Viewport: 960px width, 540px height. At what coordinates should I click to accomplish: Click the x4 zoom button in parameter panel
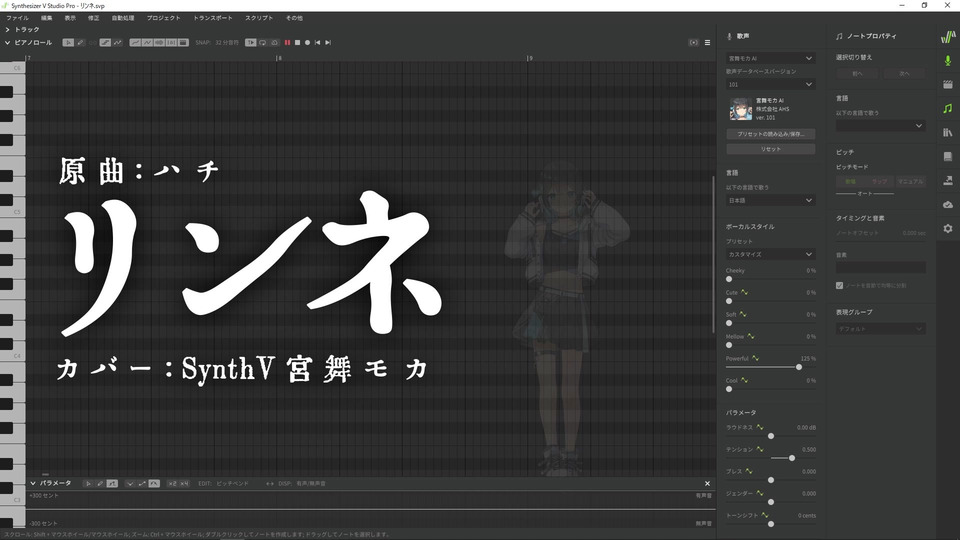pos(184,484)
